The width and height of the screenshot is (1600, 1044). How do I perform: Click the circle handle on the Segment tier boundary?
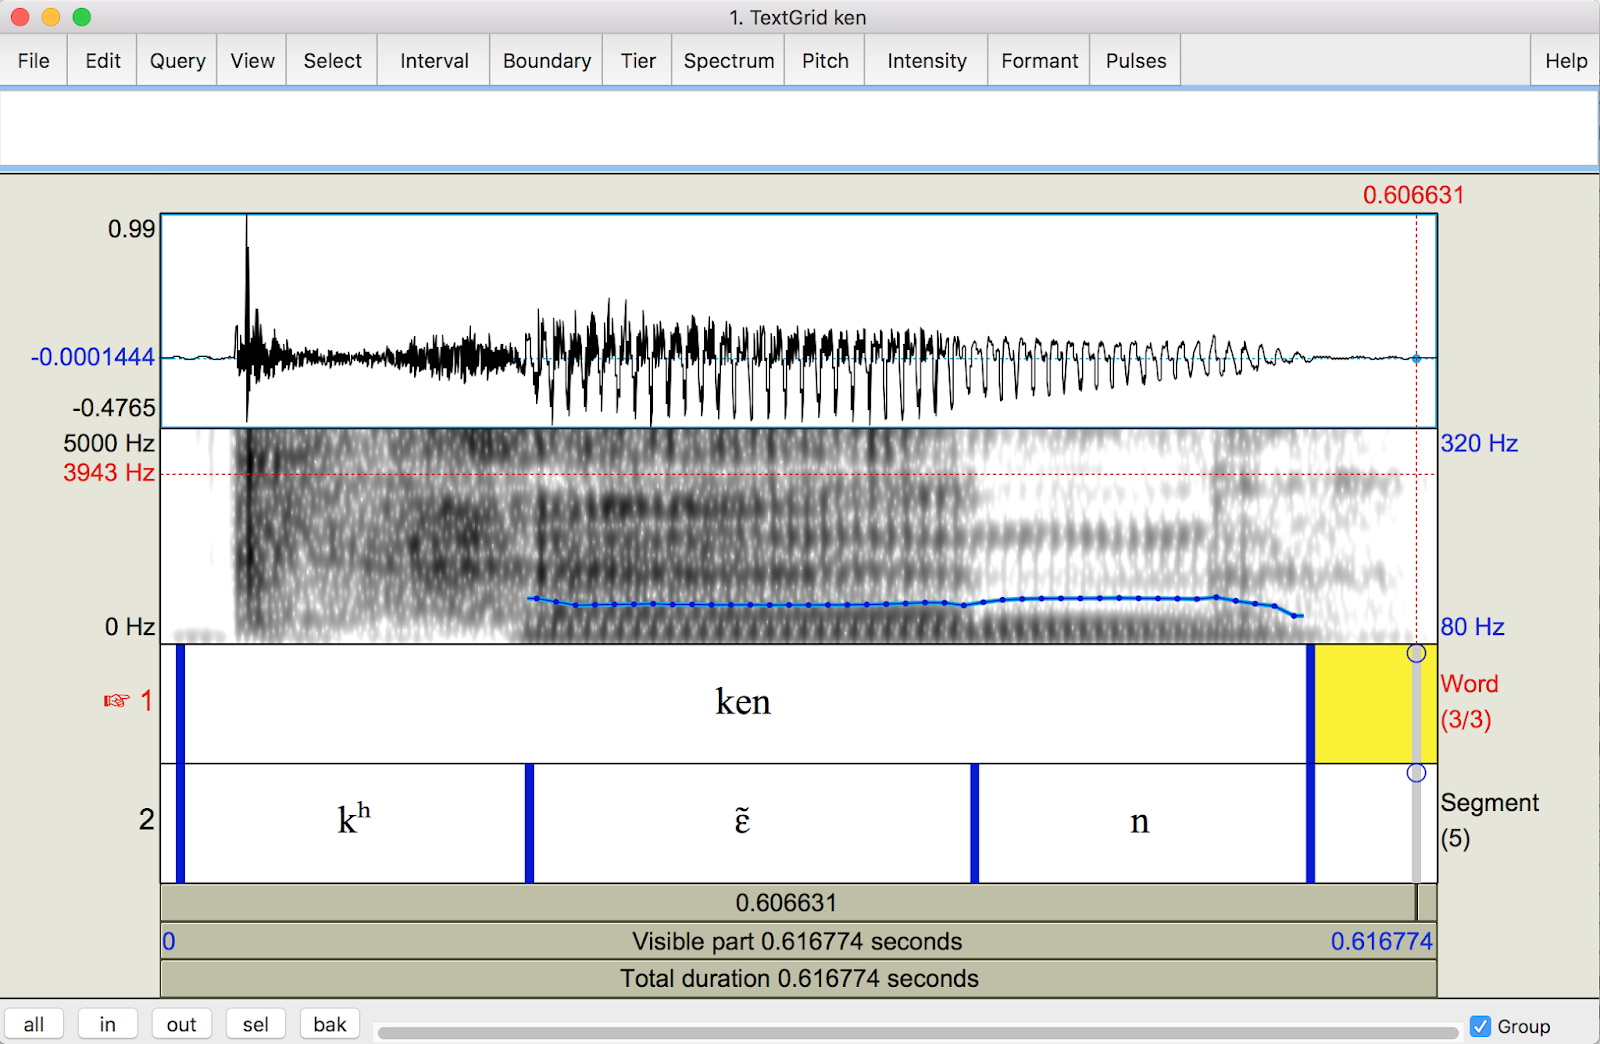point(1416,772)
